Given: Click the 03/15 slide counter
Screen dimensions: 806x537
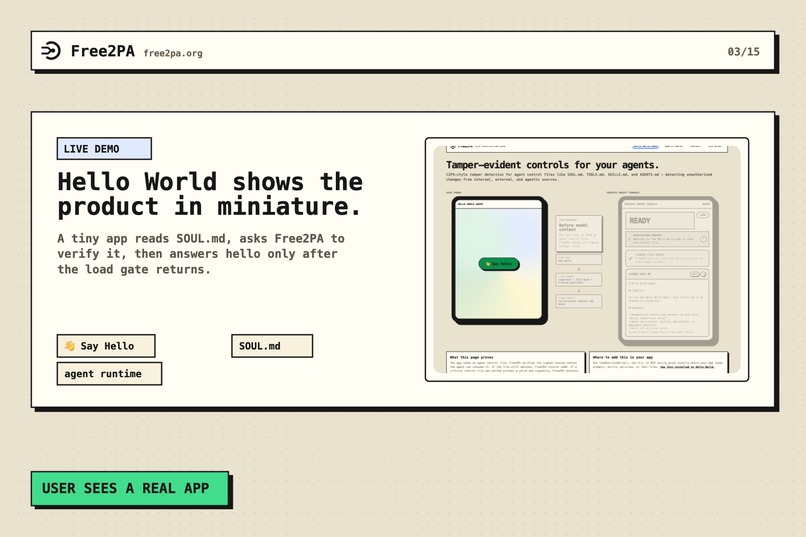Looking at the screenshot, I should pos(743,51).
